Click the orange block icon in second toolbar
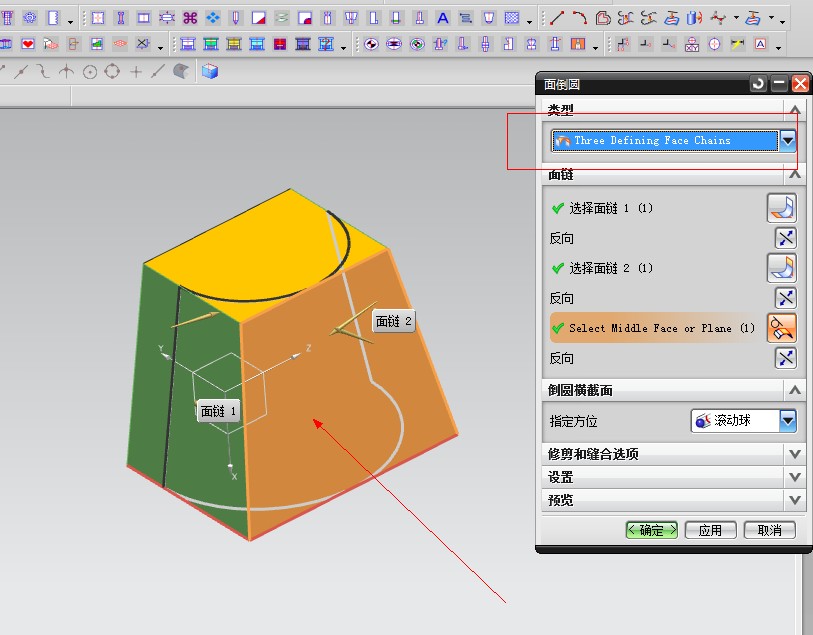The width and height of the screenshot is (813, 635). point(578,45)
